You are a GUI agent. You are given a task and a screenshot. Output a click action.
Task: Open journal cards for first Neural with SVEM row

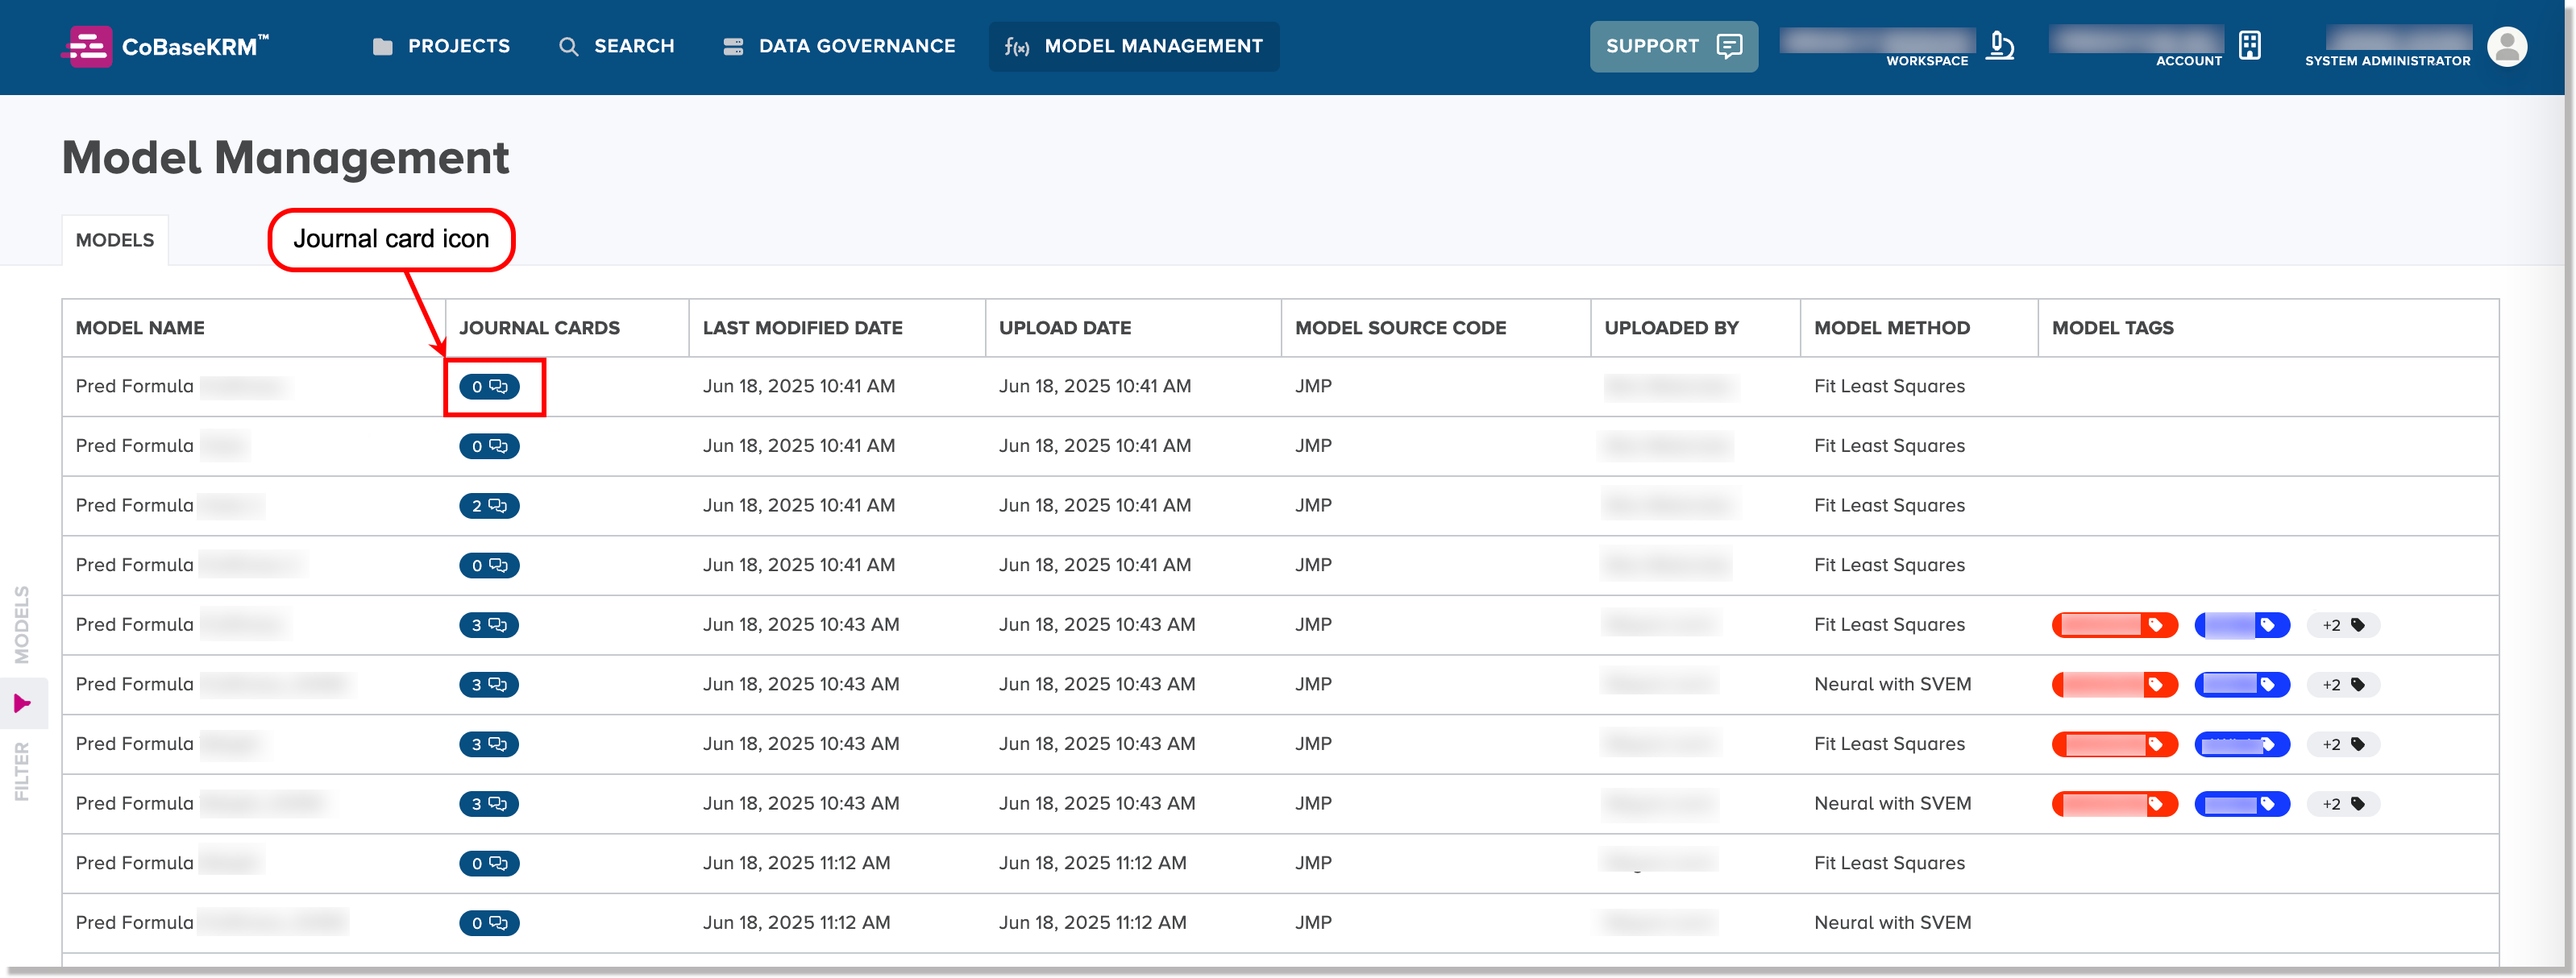489,685
